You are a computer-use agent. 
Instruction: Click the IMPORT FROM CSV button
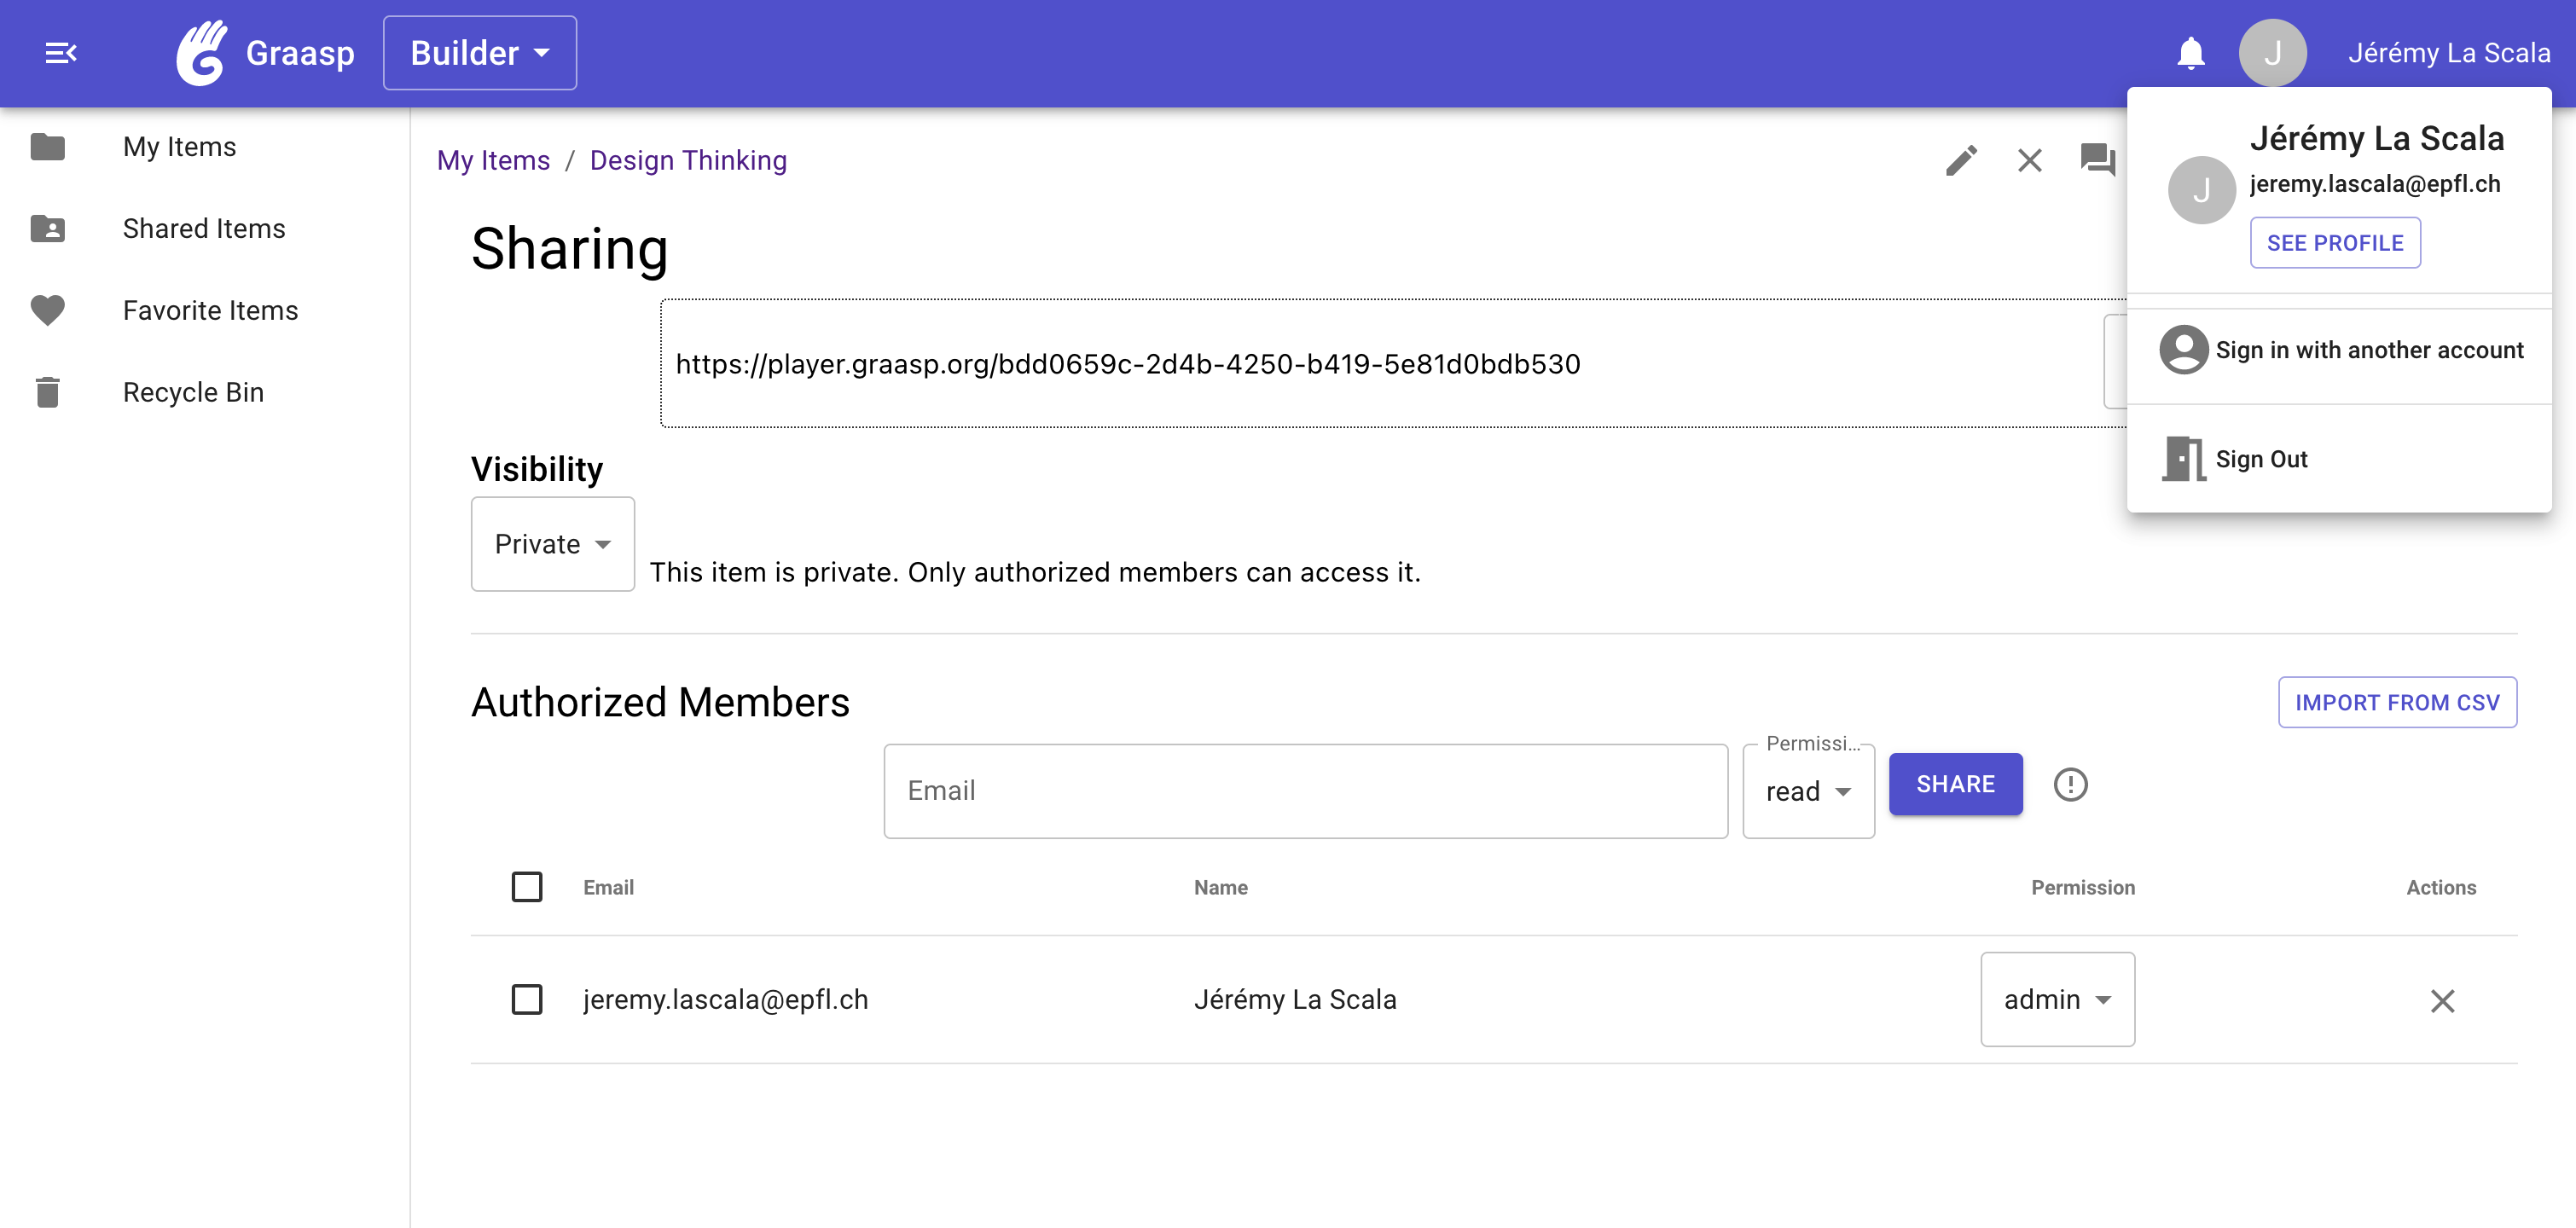click(2397, 702)
